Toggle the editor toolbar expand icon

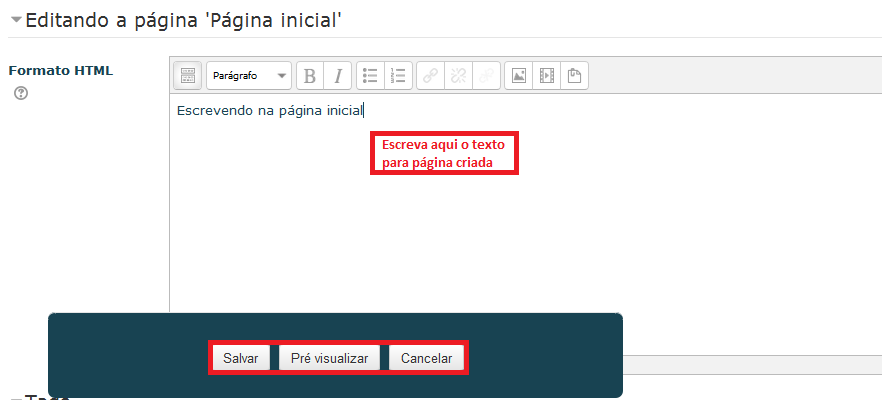click(187, 75)
